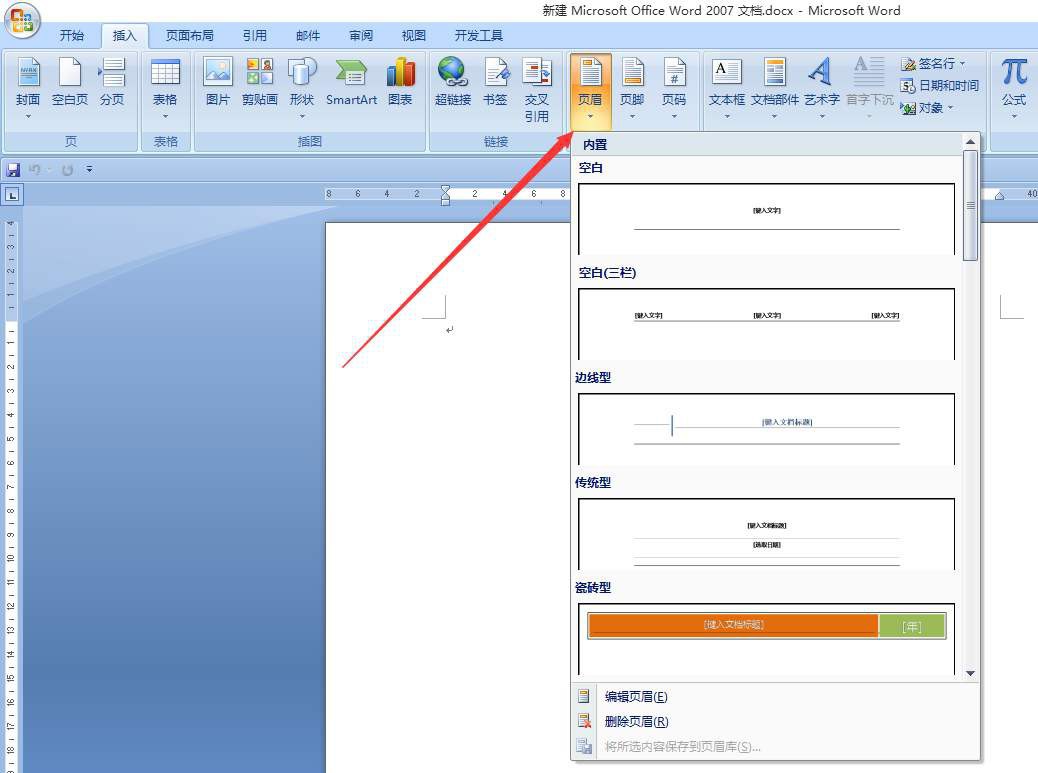Insert a hyperlink (超链接)
Viewport: 1038px width, 773px height.
453,83
